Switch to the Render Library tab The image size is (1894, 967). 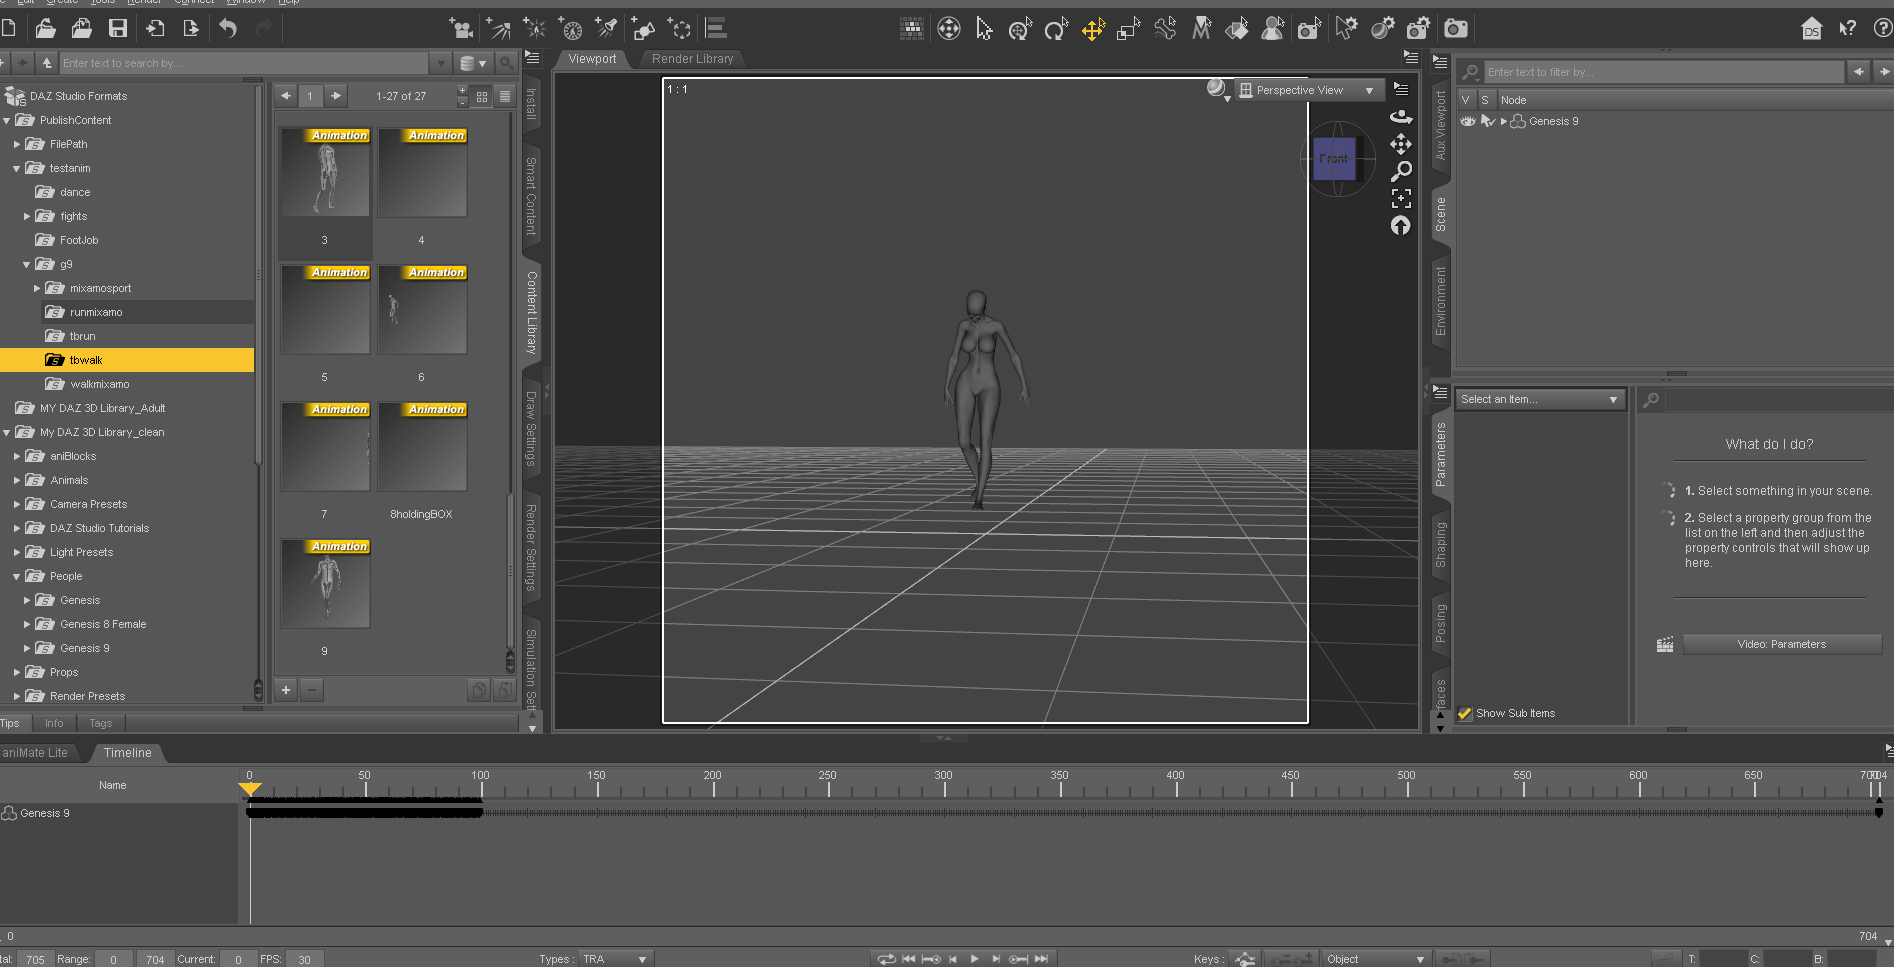point(692,59)
